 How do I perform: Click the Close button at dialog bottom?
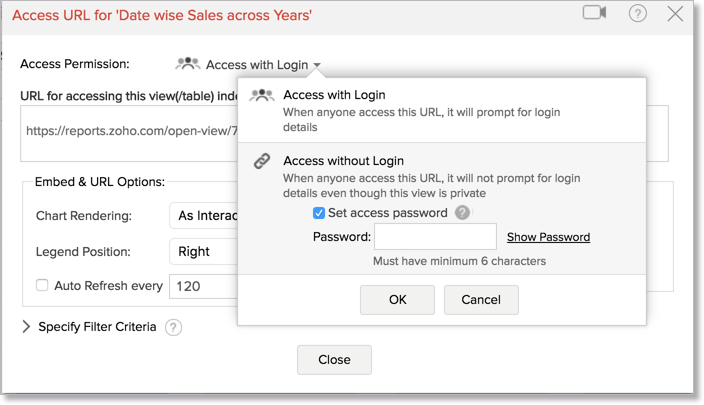click(334, 360)
